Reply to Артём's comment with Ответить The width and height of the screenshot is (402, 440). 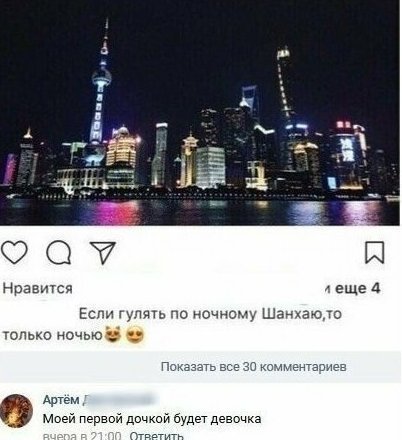pyautogui.click(x=156, y=436)
